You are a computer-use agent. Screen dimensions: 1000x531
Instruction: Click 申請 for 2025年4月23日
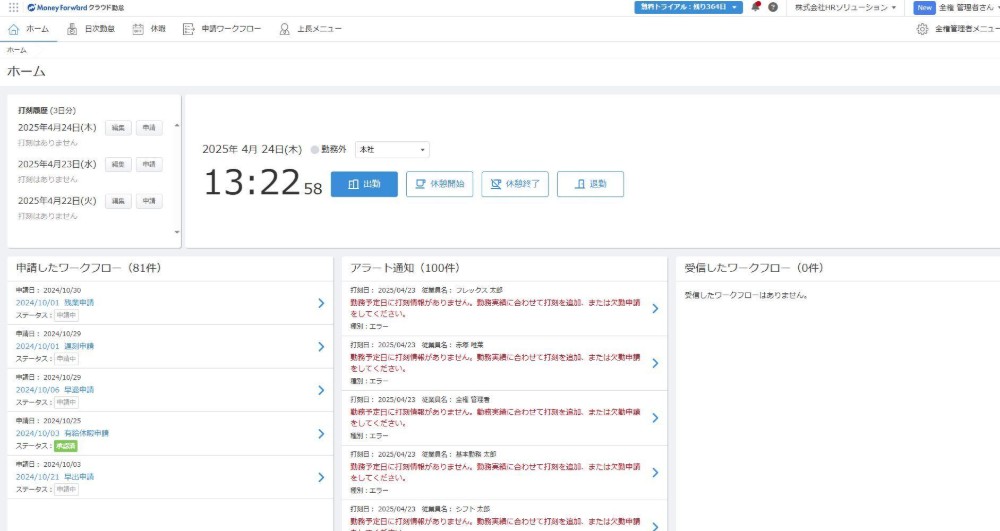coord(148,164)
